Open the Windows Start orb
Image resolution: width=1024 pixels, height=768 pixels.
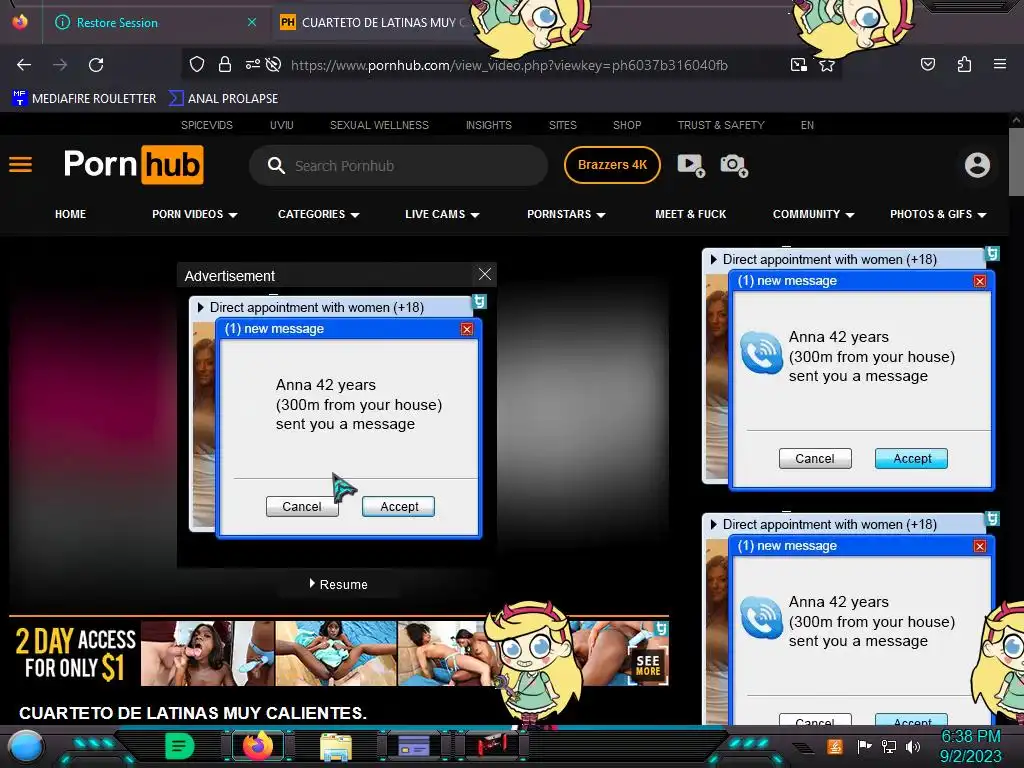[x=25, y=747]
